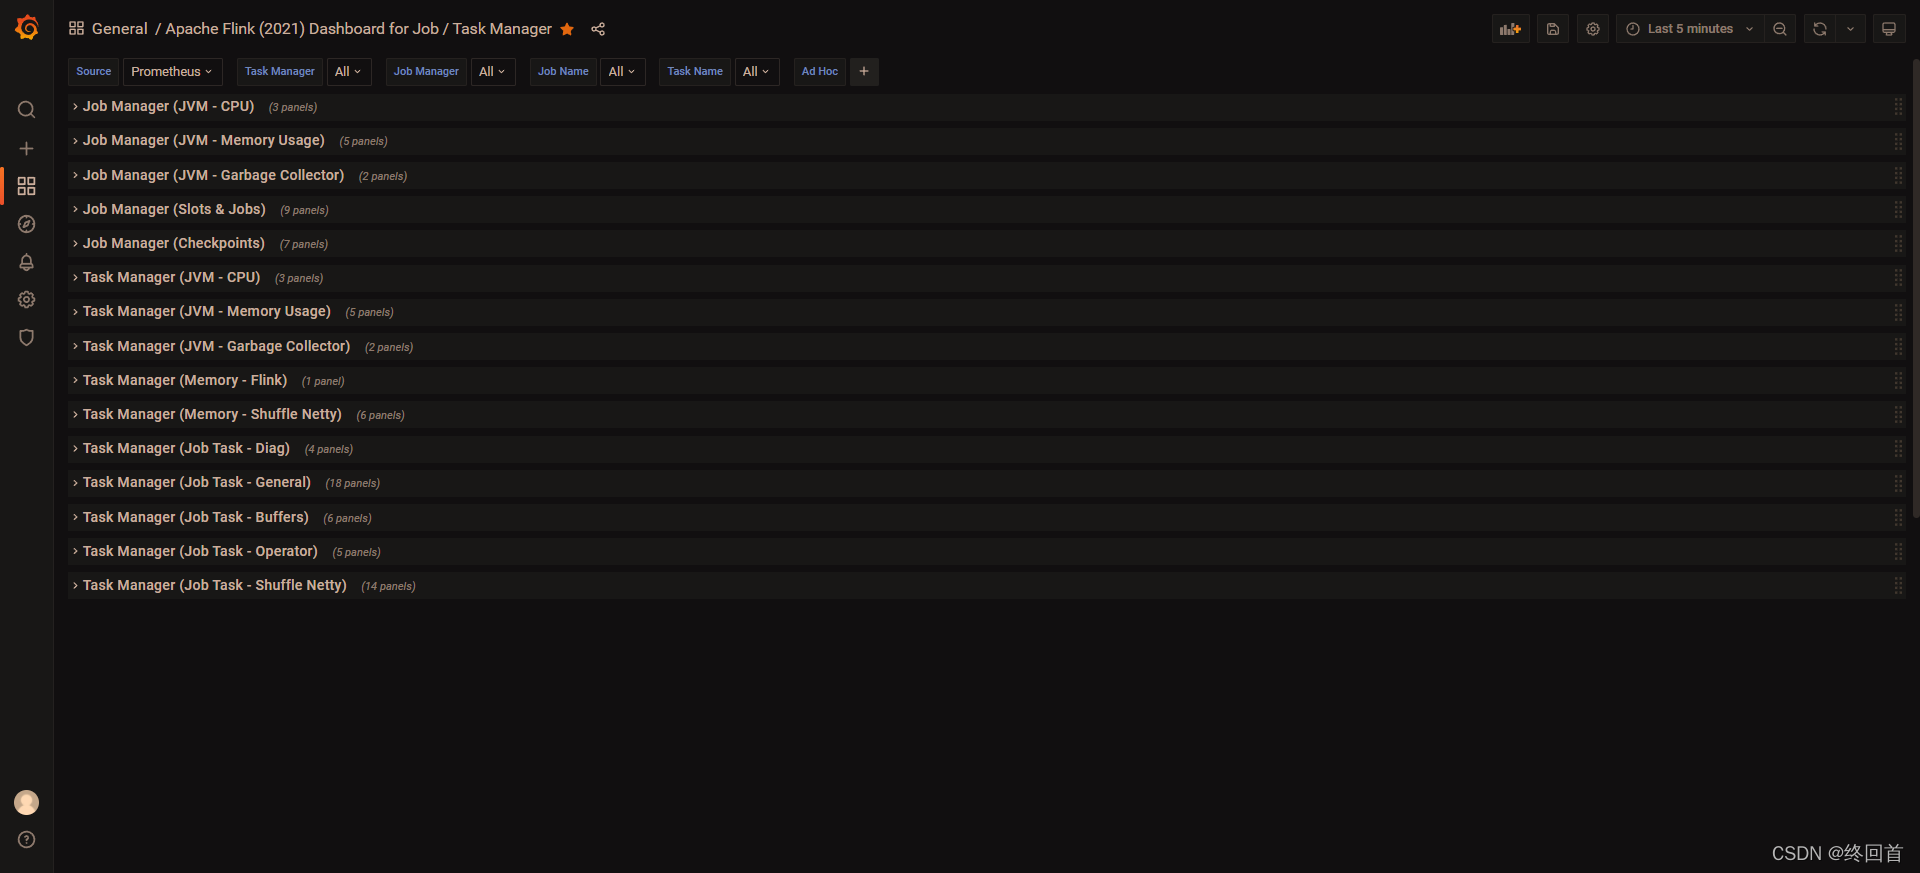Screen dimensions: 1920x873
Task: Open the Alerting bell icon
Action: coord(27,262)
